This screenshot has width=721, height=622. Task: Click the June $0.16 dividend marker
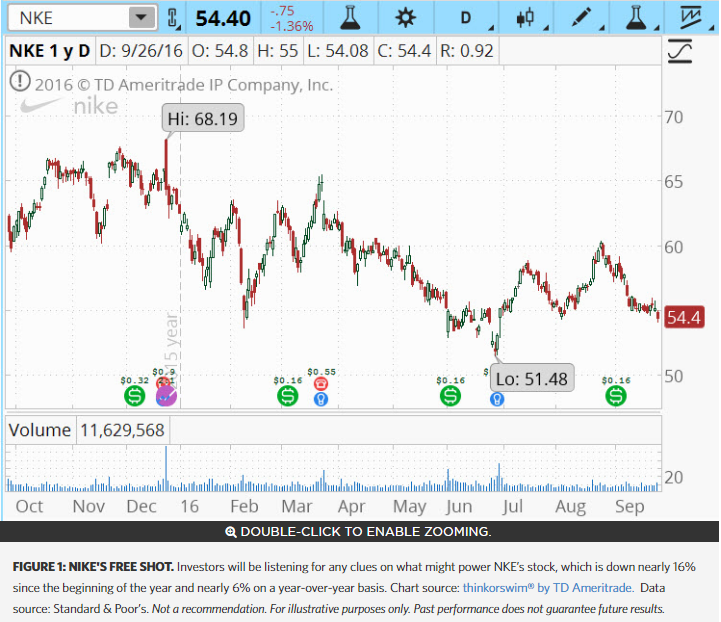(450, 396)
